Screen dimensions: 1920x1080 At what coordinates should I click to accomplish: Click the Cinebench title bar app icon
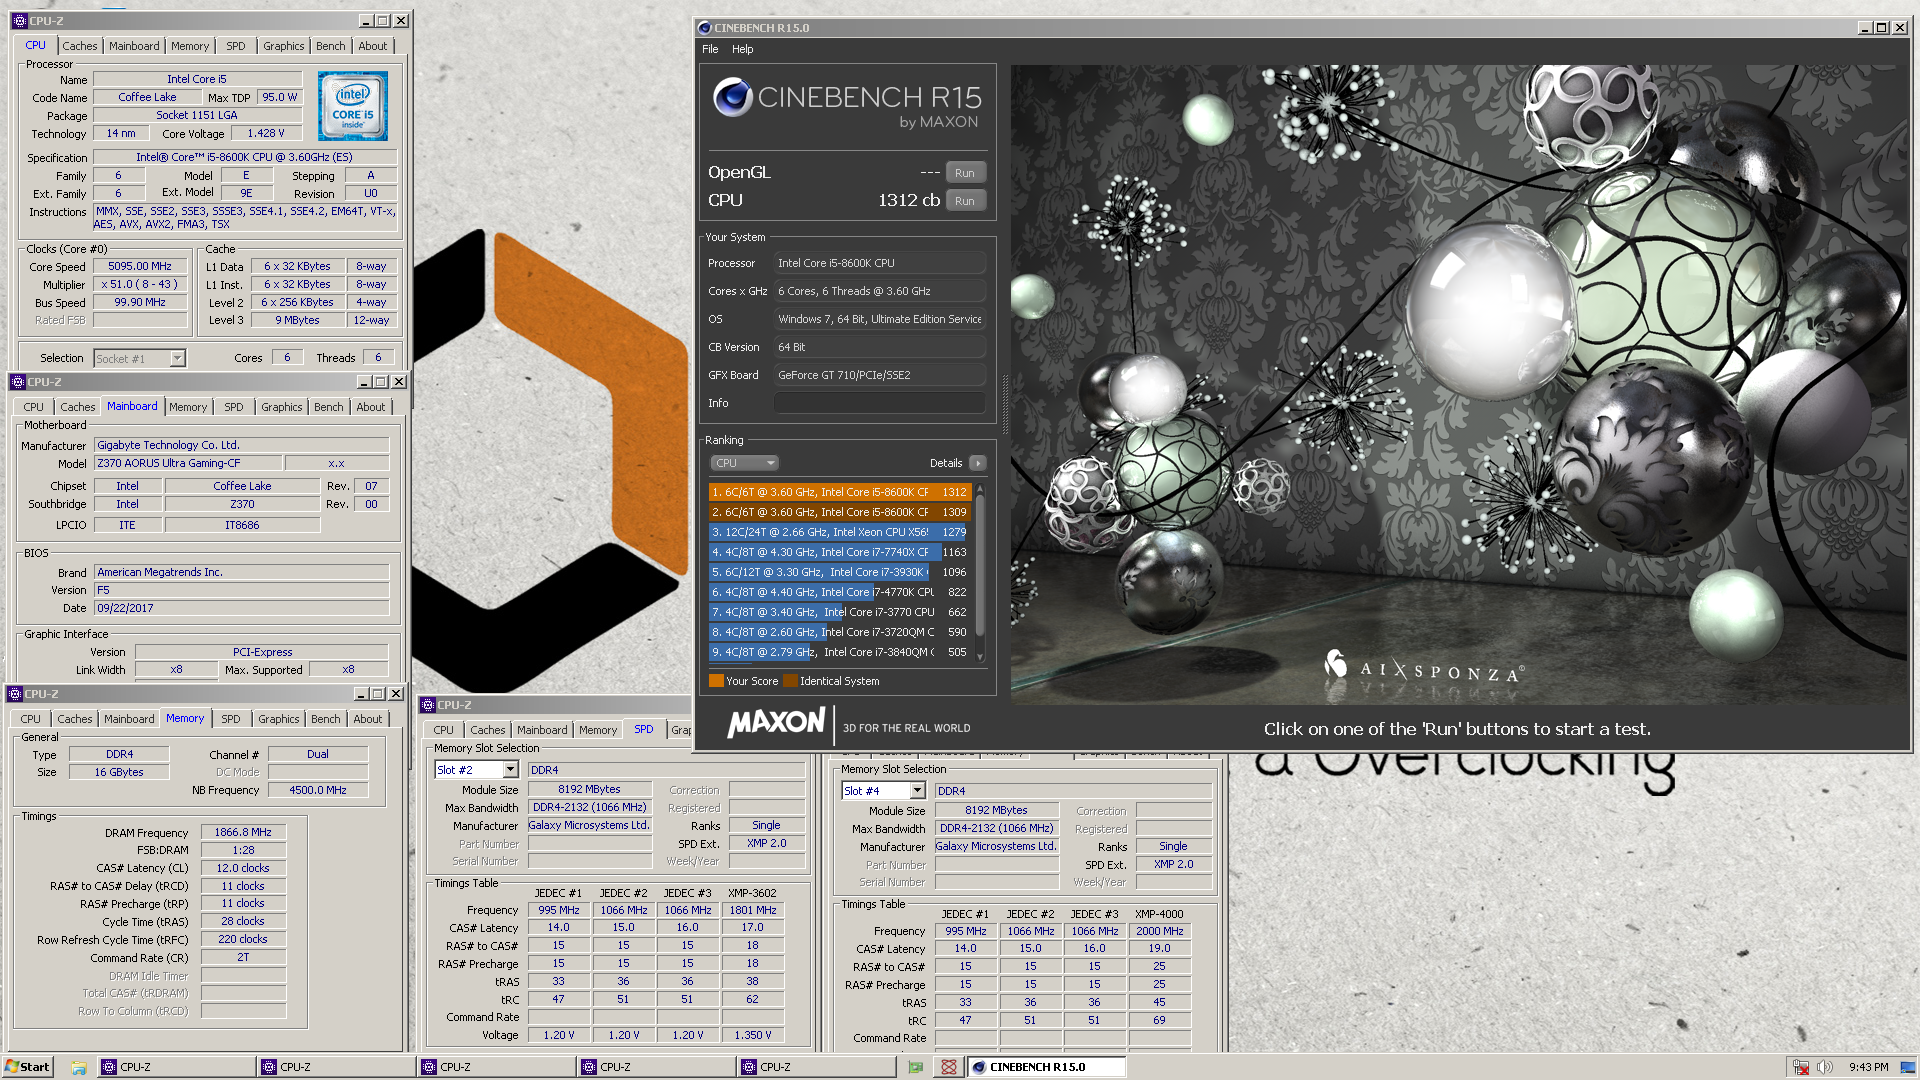point(705,28)
